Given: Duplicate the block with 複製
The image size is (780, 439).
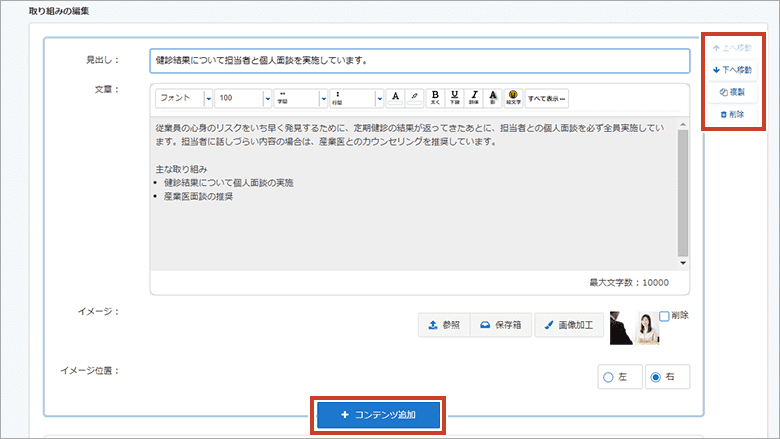Looking at the screenshot, I should click(x=734, y=92).
